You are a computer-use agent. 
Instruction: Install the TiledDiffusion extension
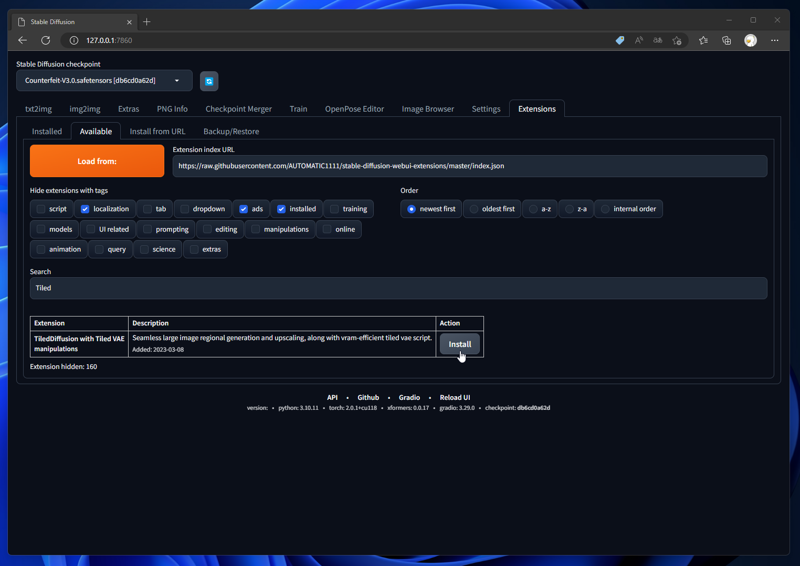[460, 344]
